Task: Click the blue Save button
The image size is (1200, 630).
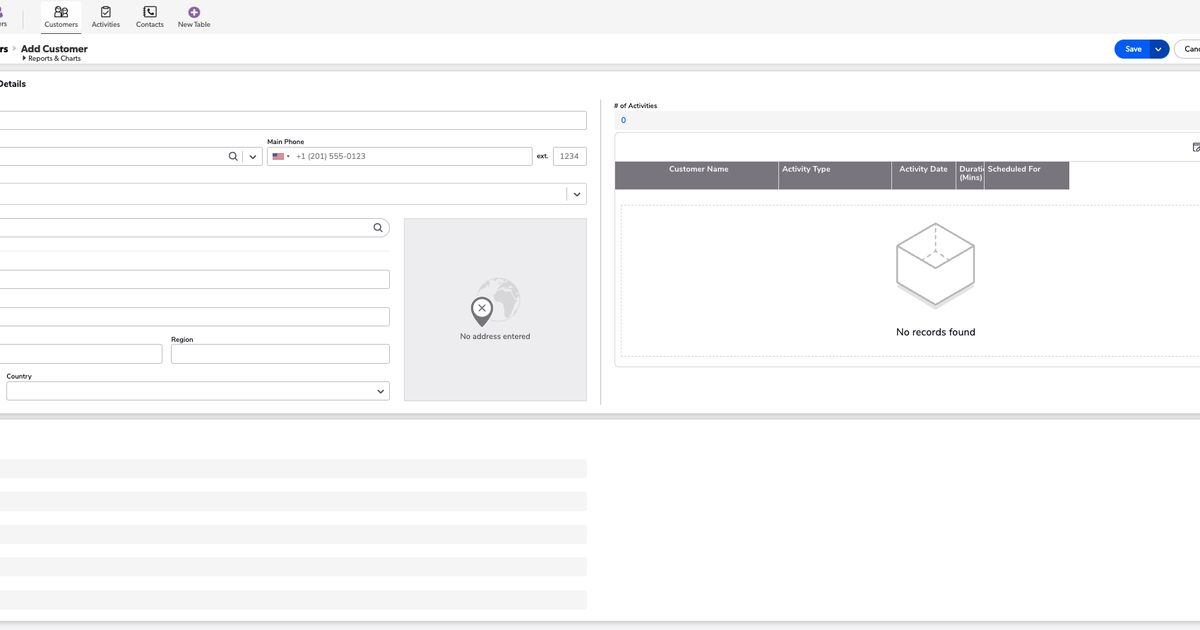Action: 1133,49
